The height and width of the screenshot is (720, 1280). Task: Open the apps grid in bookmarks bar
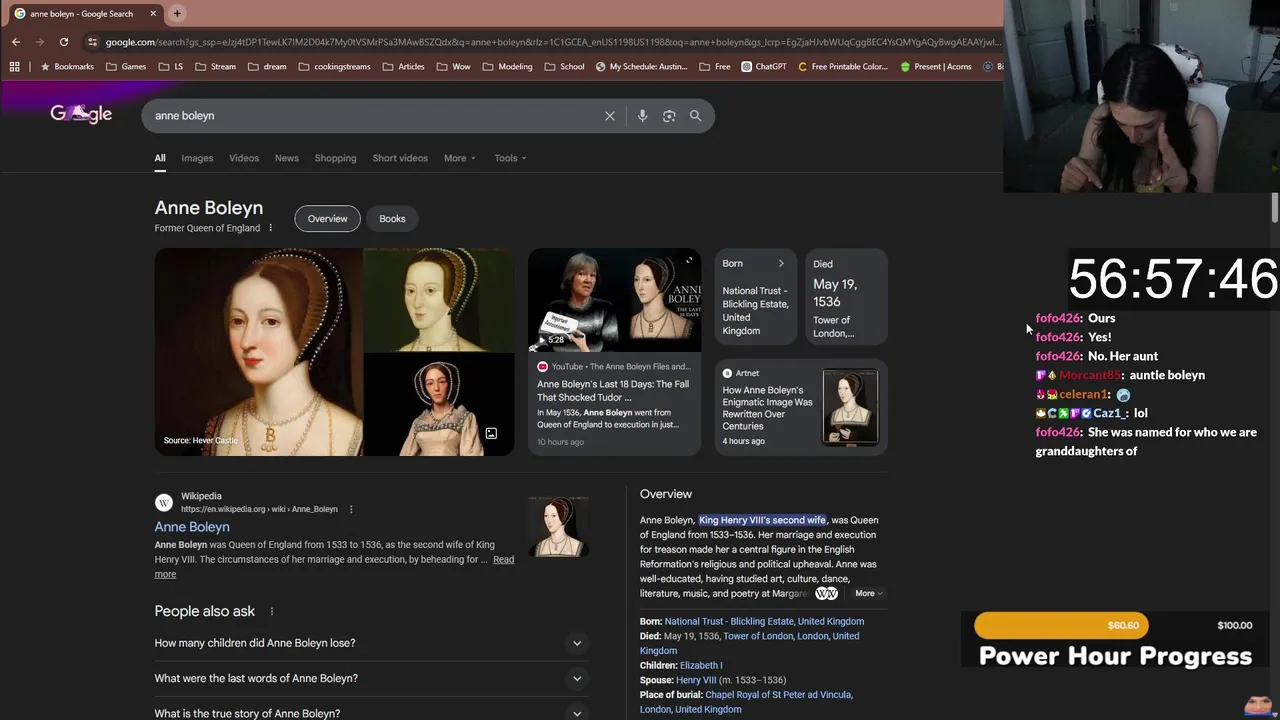tap(14, 67)
